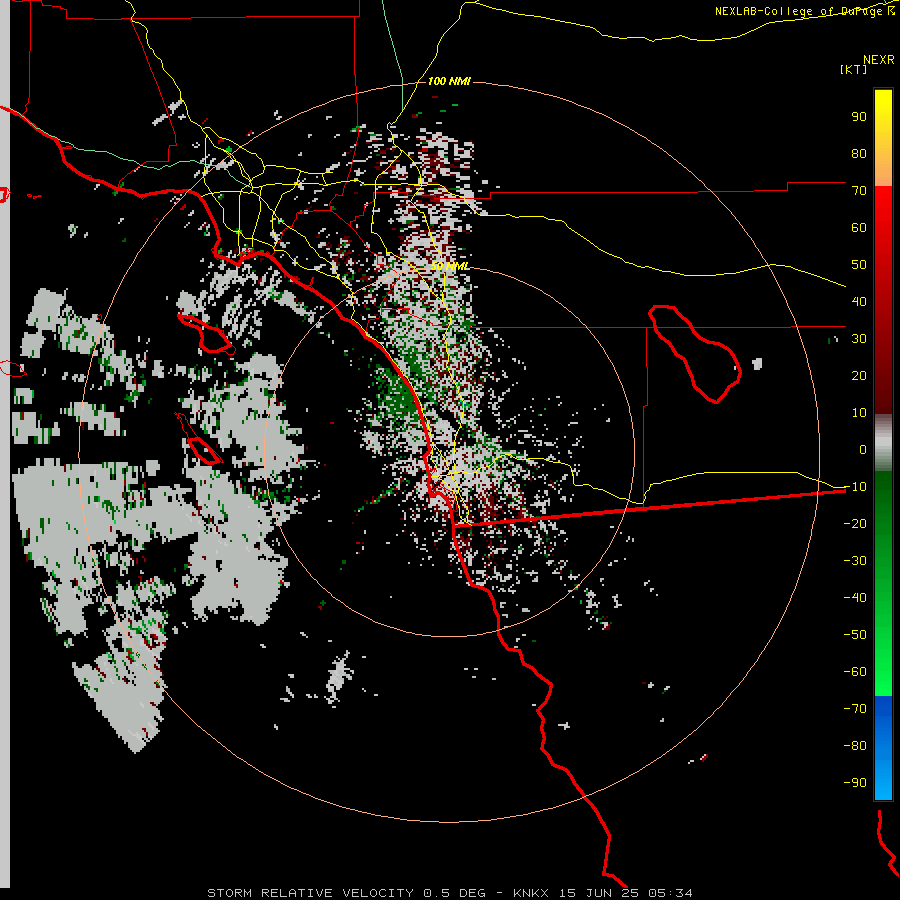Click the 50 NMI range ring label
The width and height of the screenshot is (900, 900).
[x=449, y=266]
